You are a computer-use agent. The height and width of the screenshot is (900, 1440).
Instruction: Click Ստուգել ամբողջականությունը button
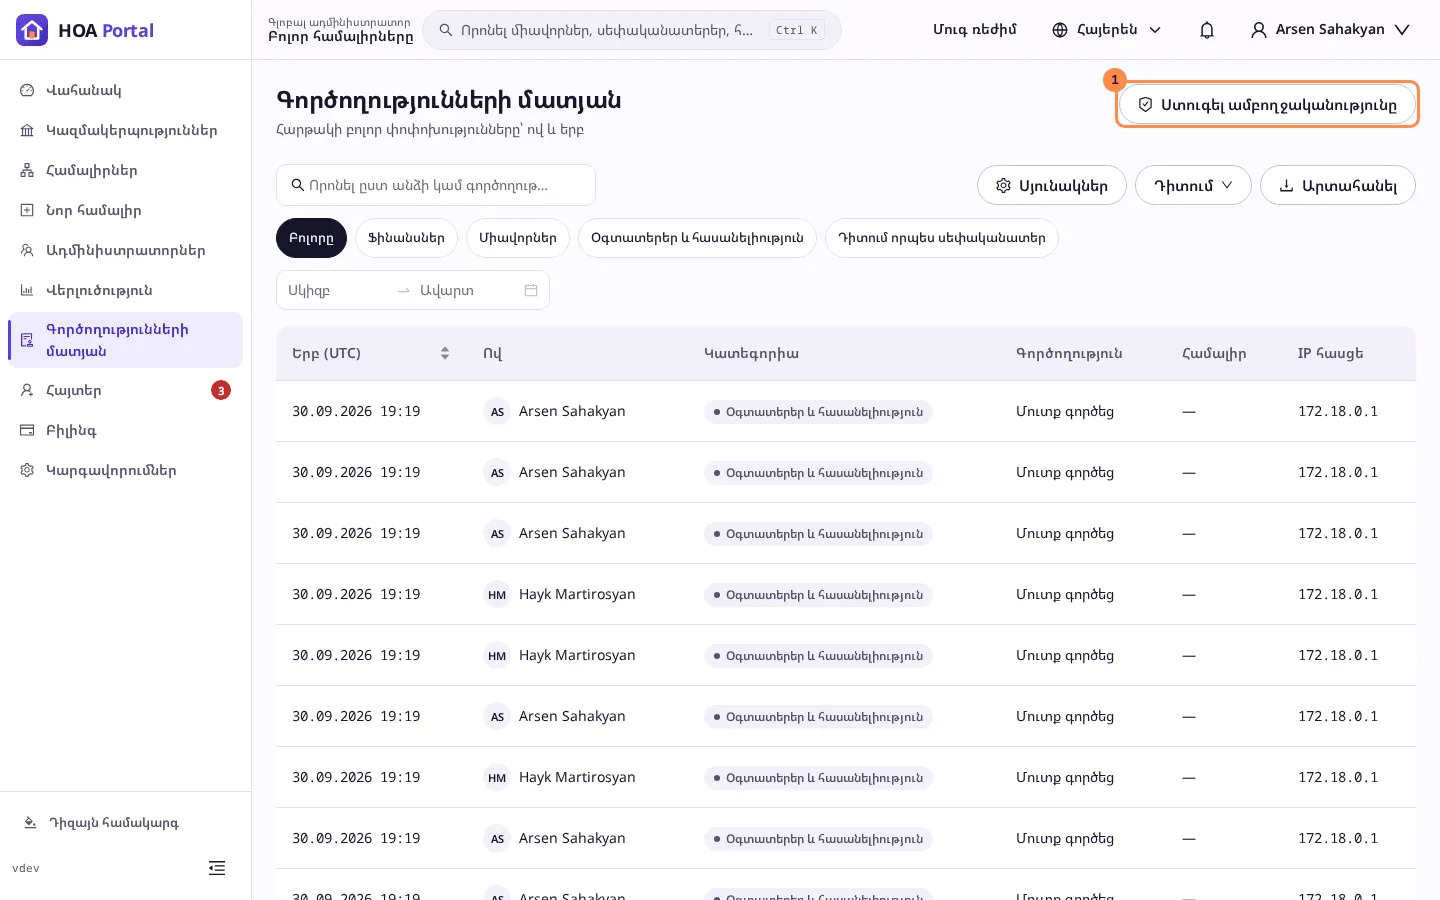[1267, 104]
